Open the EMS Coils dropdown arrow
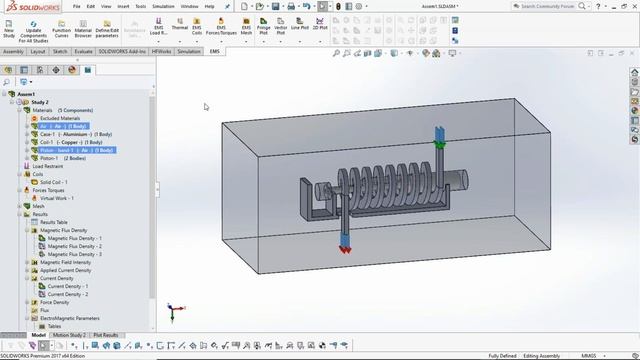The image size is (640, 360). tap(197, 41)
